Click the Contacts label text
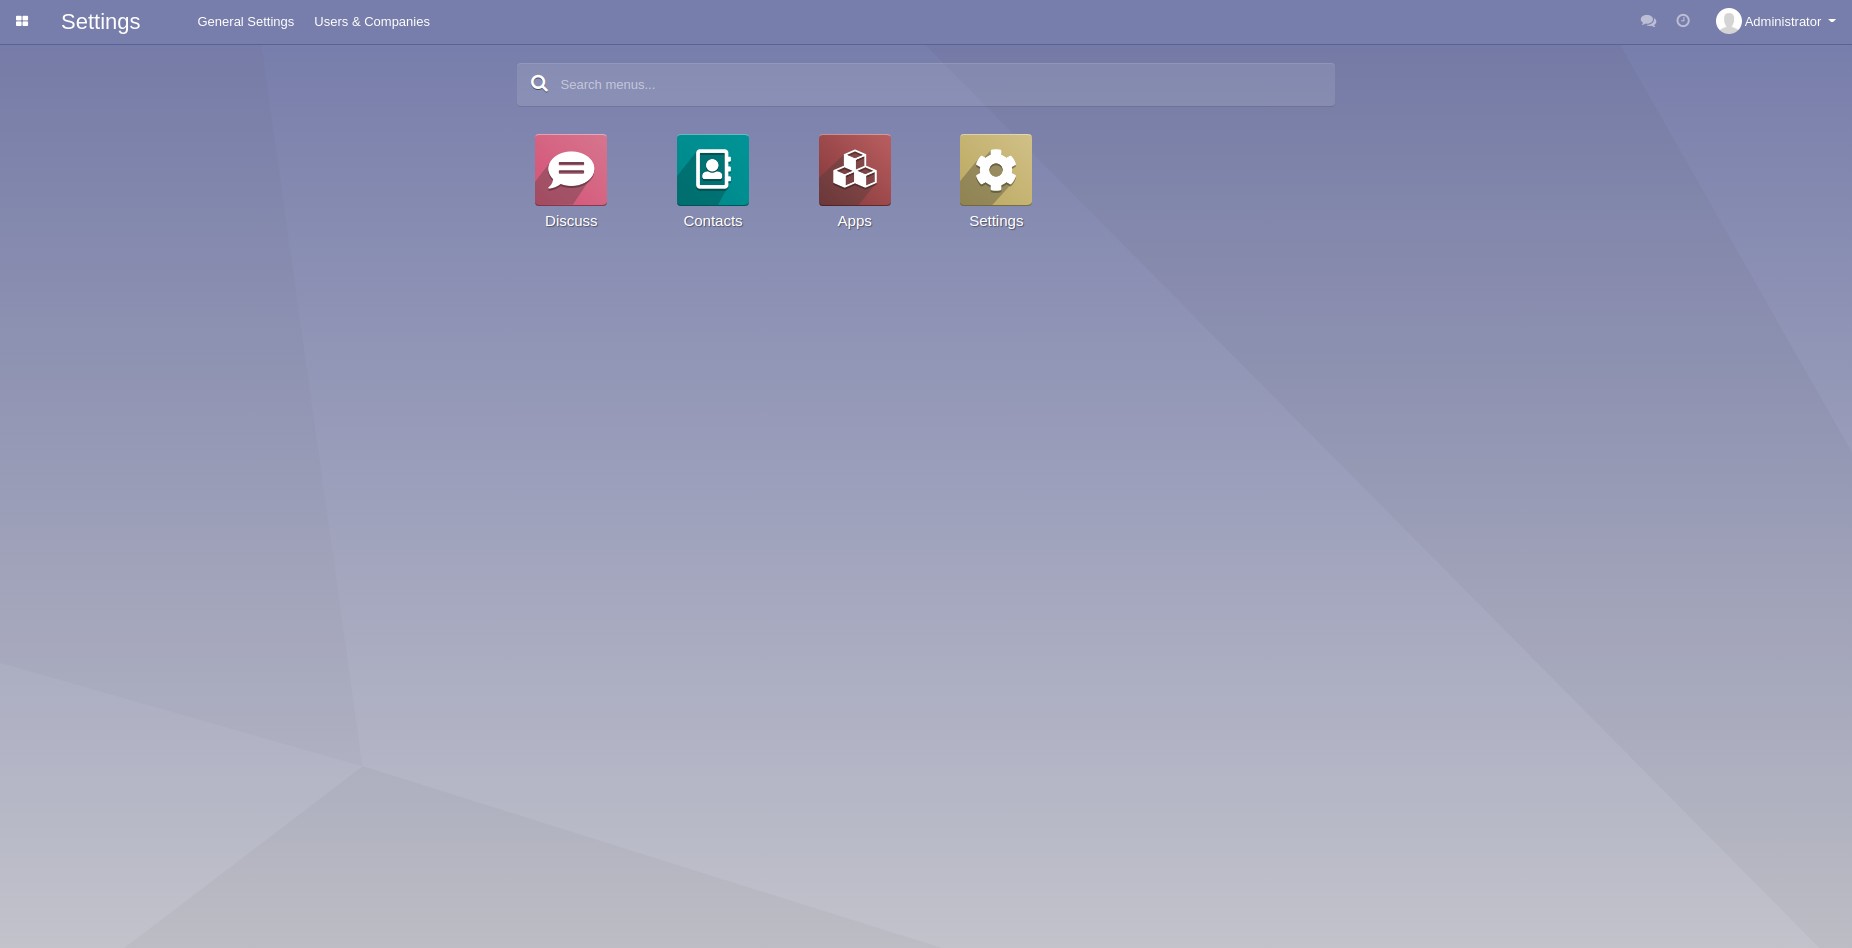Image resolution: width=1852 pixels, height=948 pixels. point(713,221)
